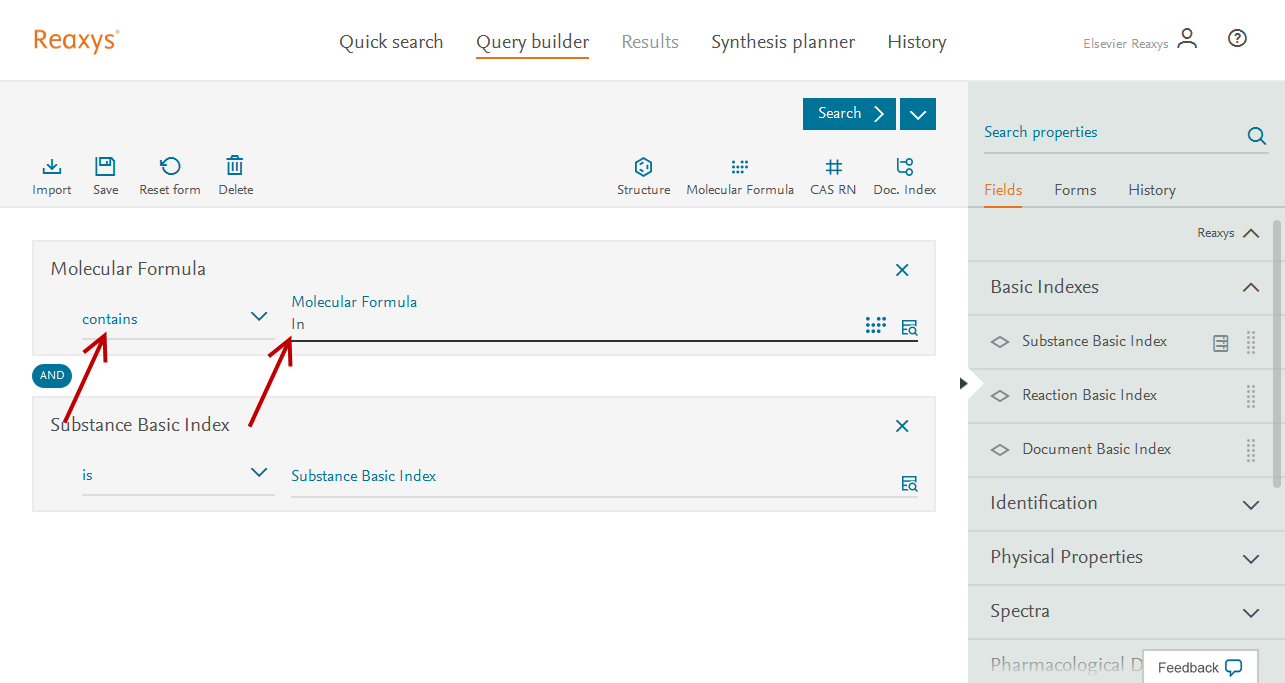Remove the Molecular Formula query field
Screen dimensions: 1285x683
pyautogui.click(x=902, y=270)
